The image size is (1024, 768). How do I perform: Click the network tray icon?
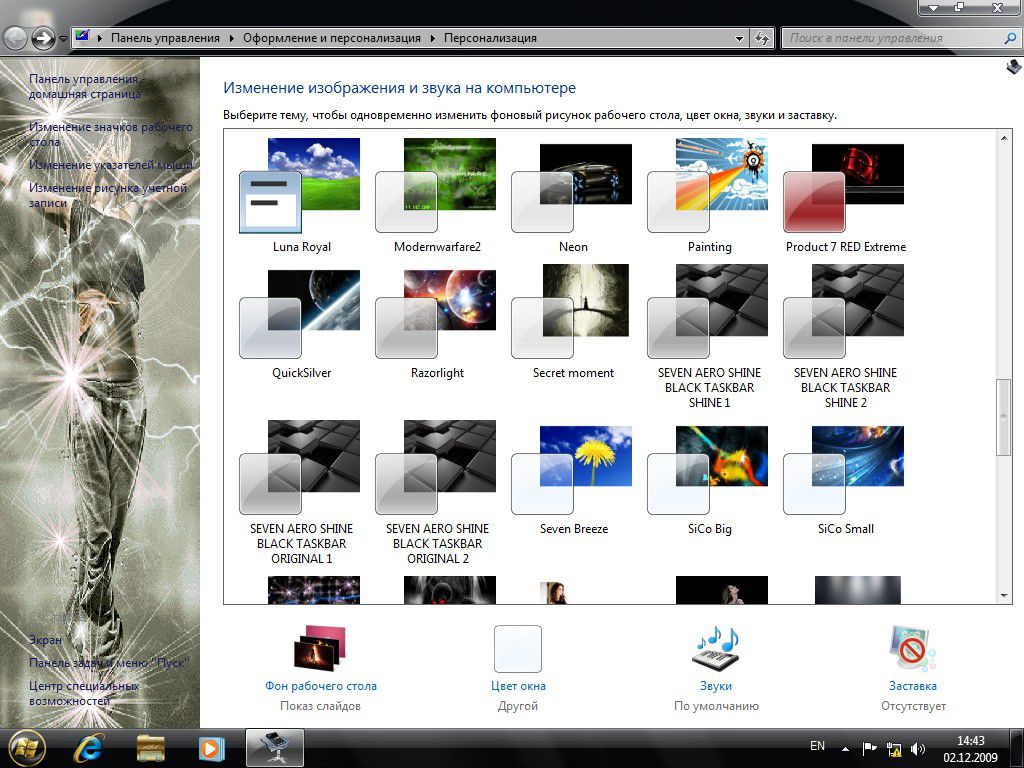coord(893,749)
